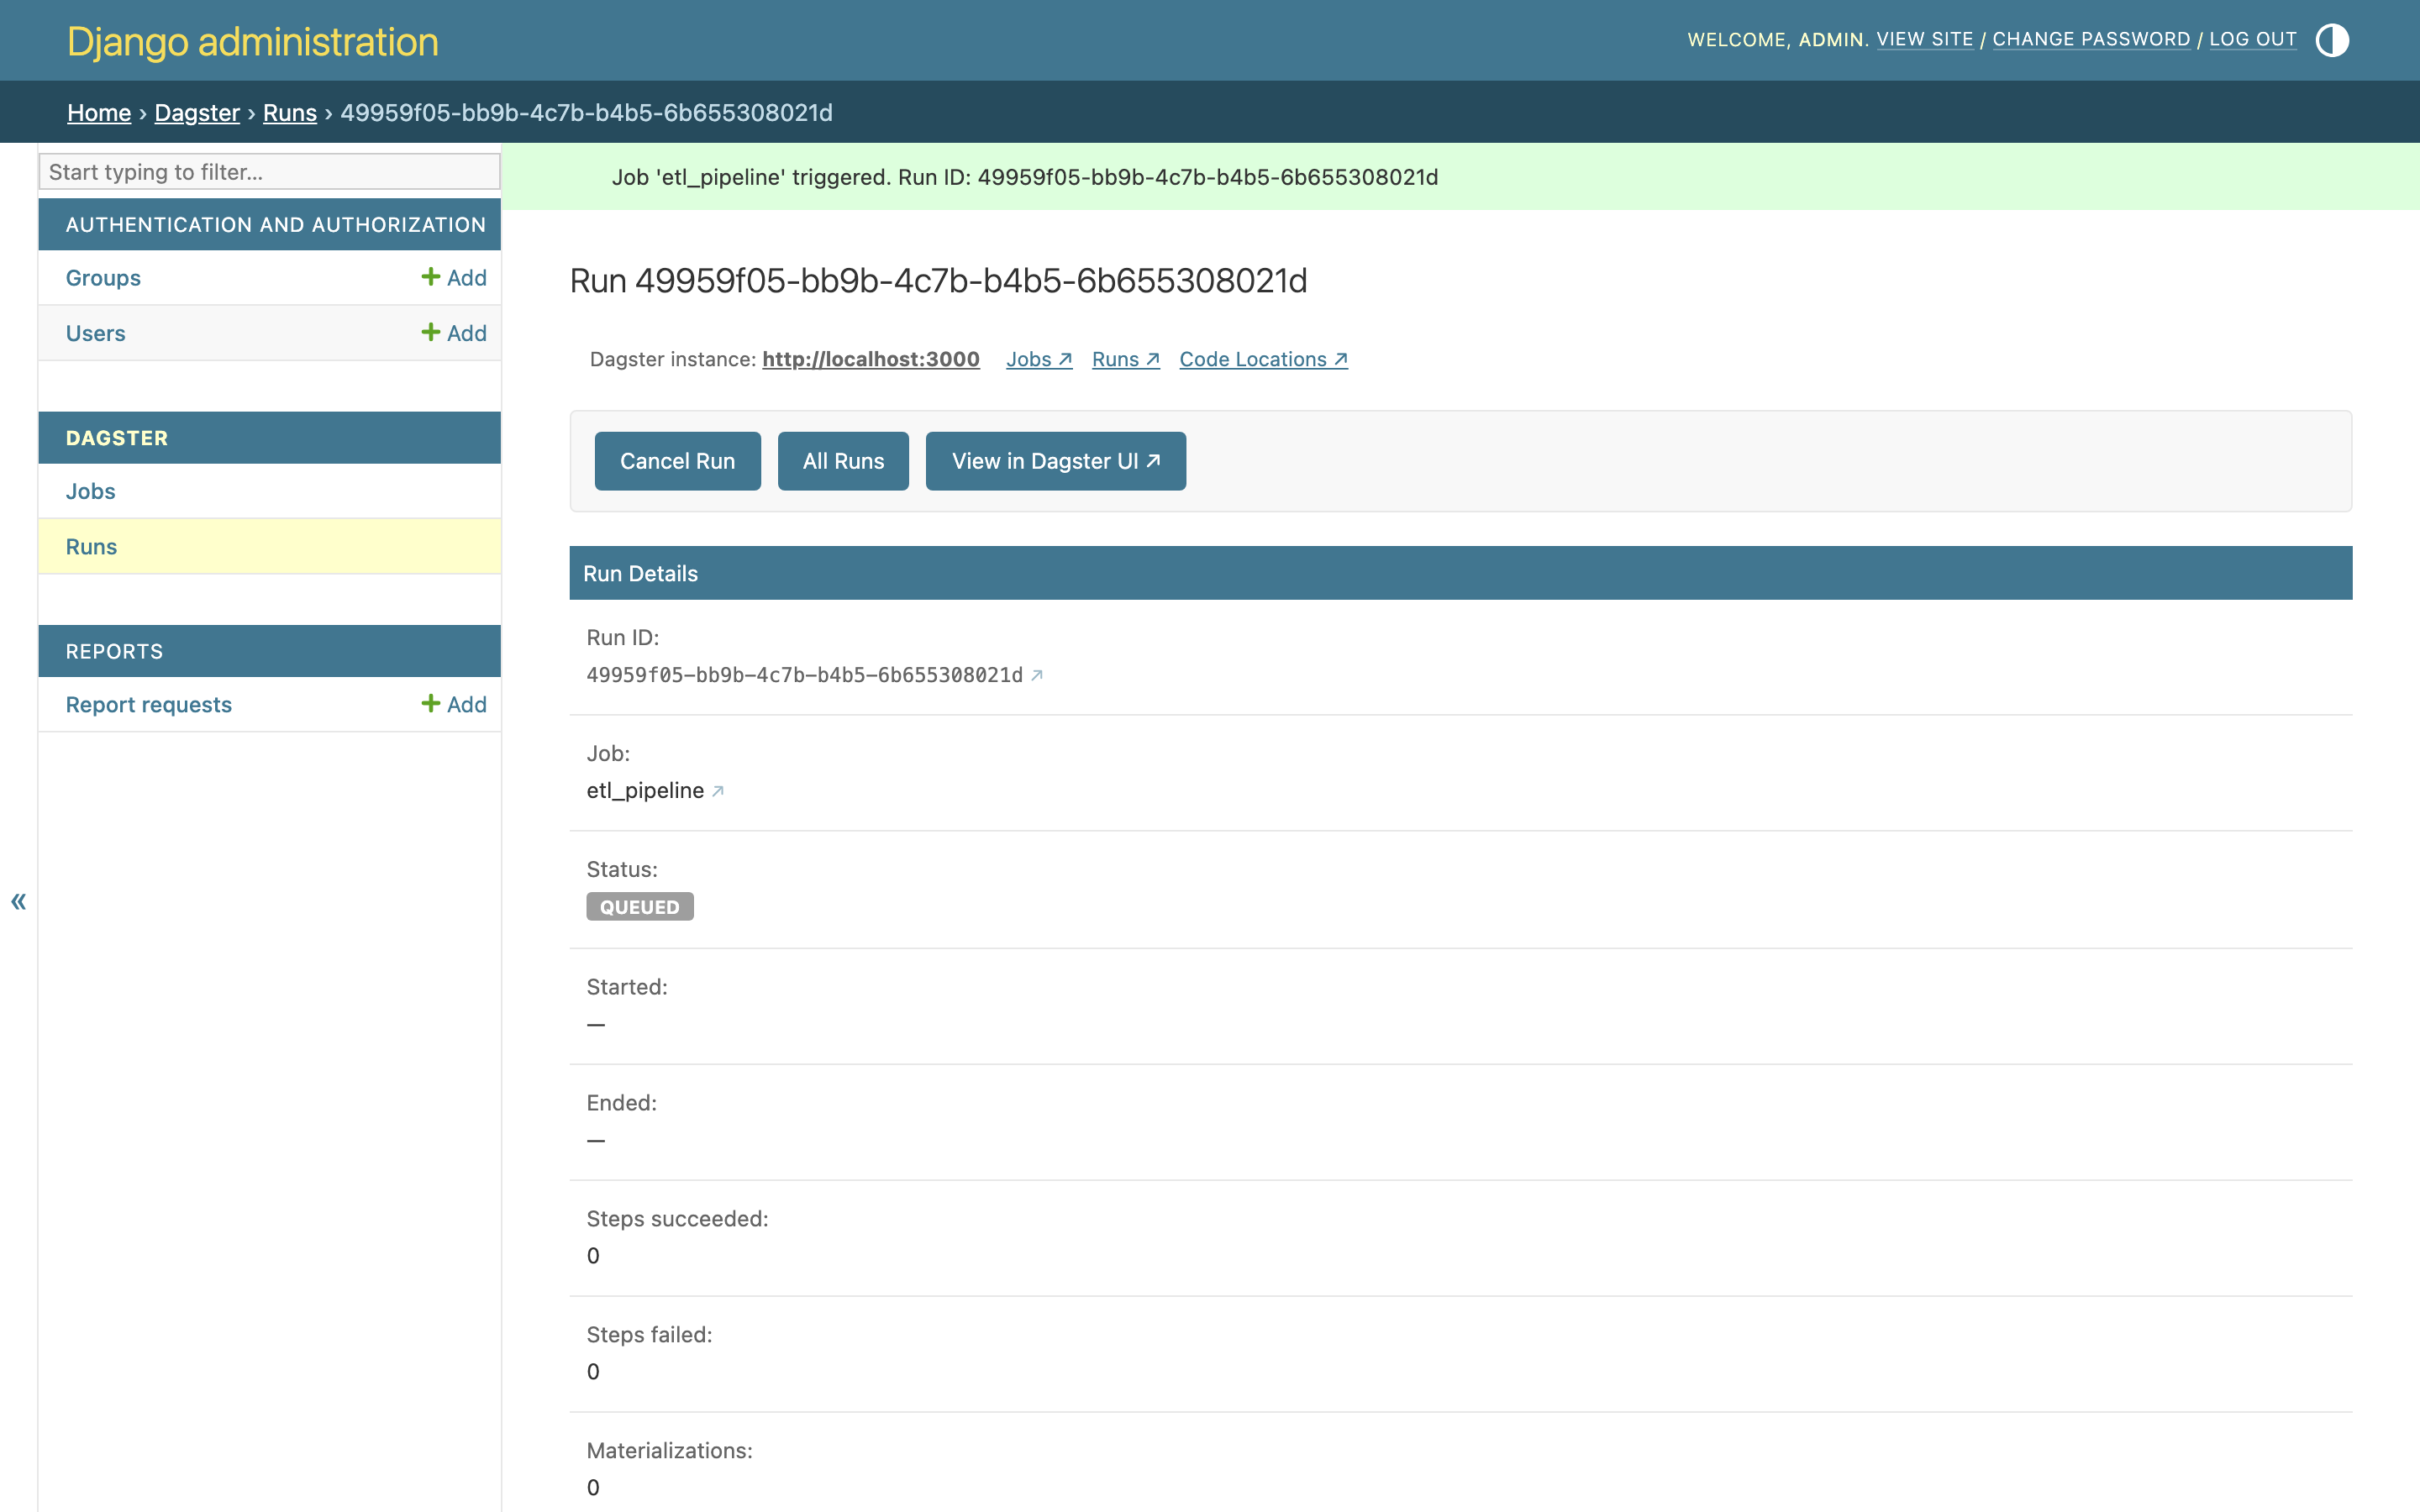
Task: Toggle the light/dark theme icon
Action: 2332,40
